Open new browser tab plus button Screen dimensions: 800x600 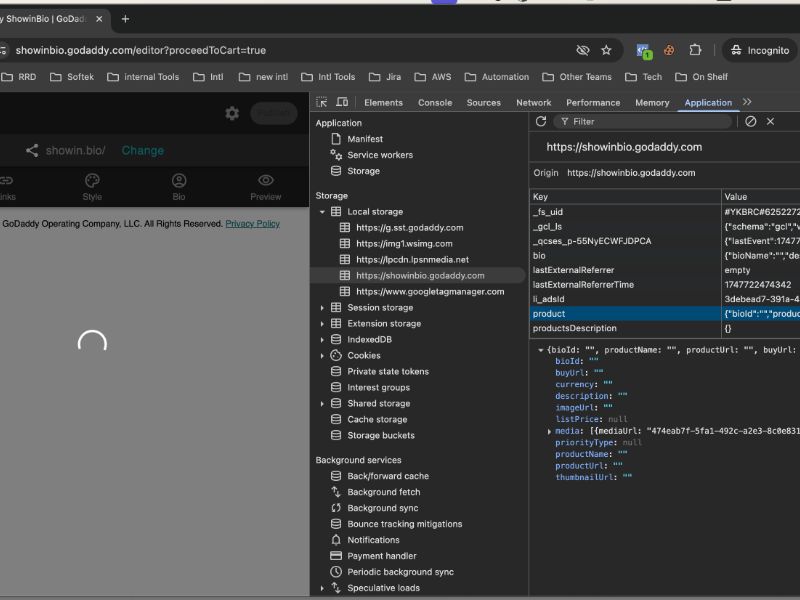point(125,19)
